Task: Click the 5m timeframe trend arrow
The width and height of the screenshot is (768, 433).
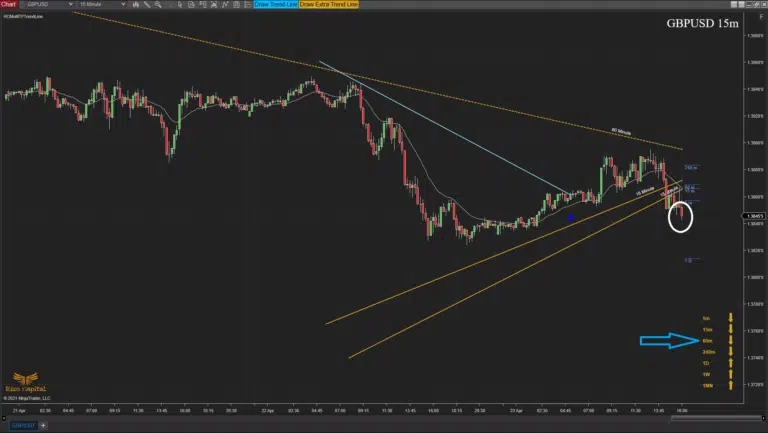Action: [731, 318]
